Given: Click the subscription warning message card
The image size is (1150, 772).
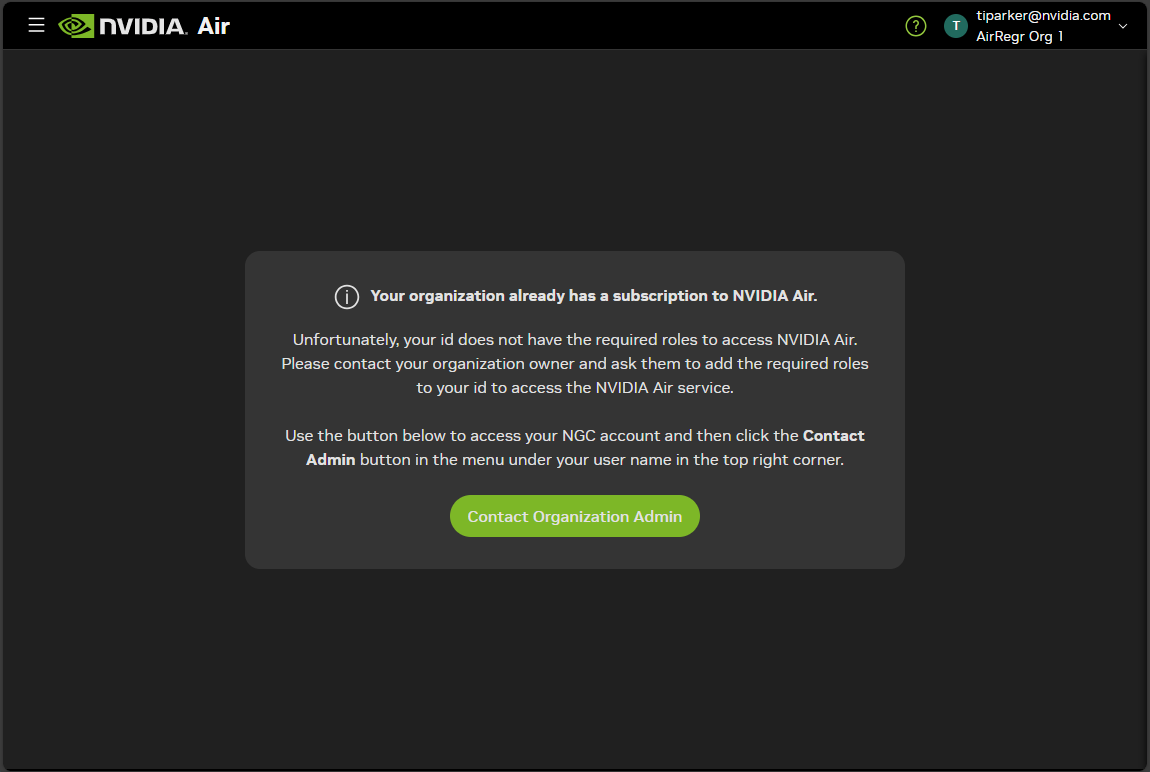Looking at the screenshot, I should tap(574, 409).
